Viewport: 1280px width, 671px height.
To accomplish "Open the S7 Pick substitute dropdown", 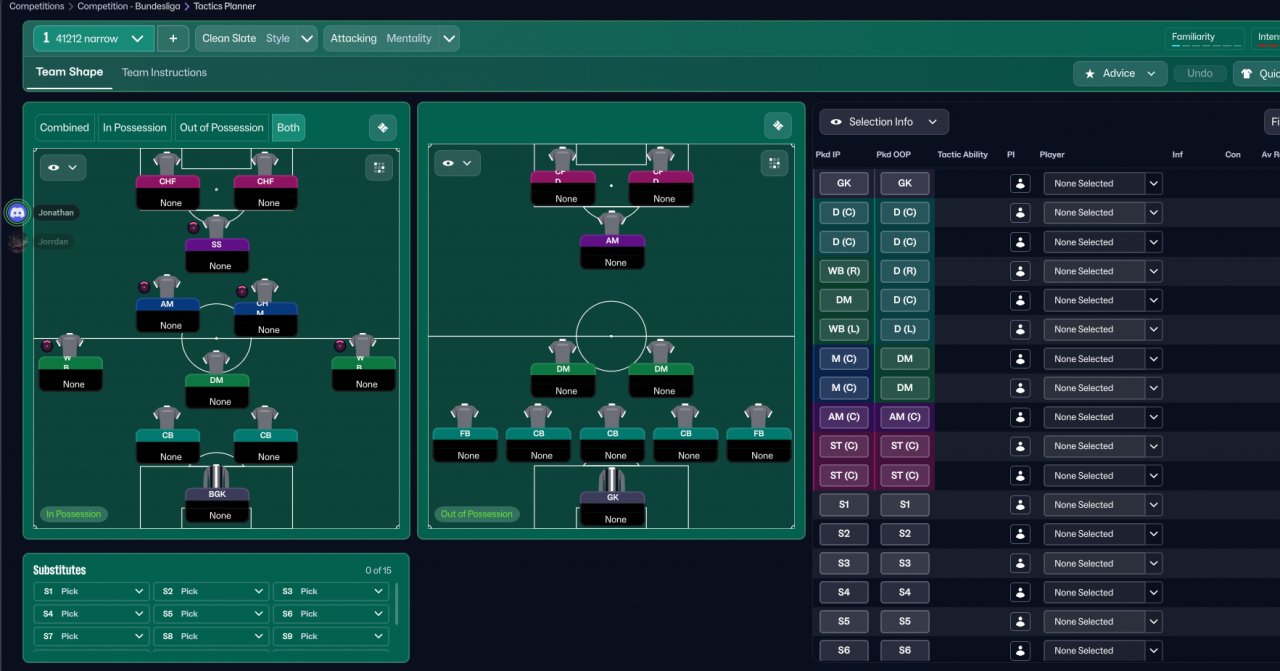I will pos(92,636).
